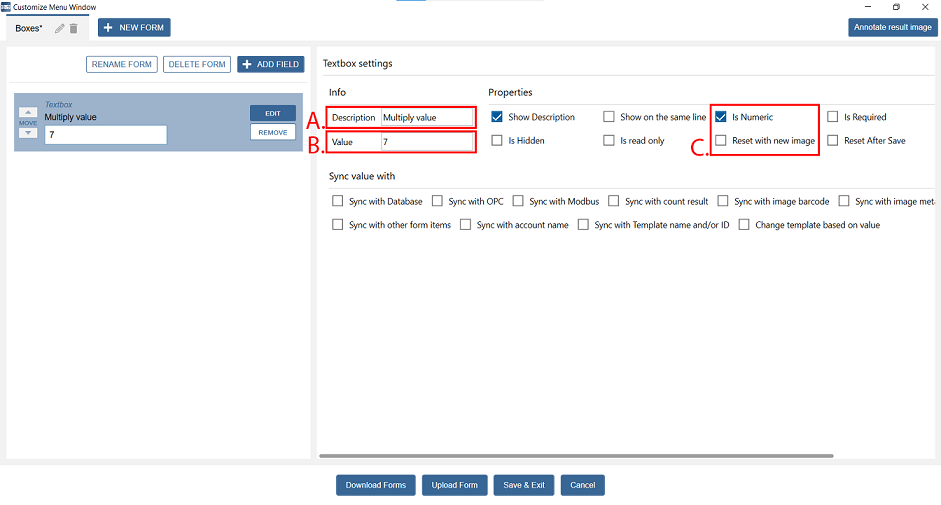Enable Reset with new image option
This screenshot has width=941, height=505.
721,141
